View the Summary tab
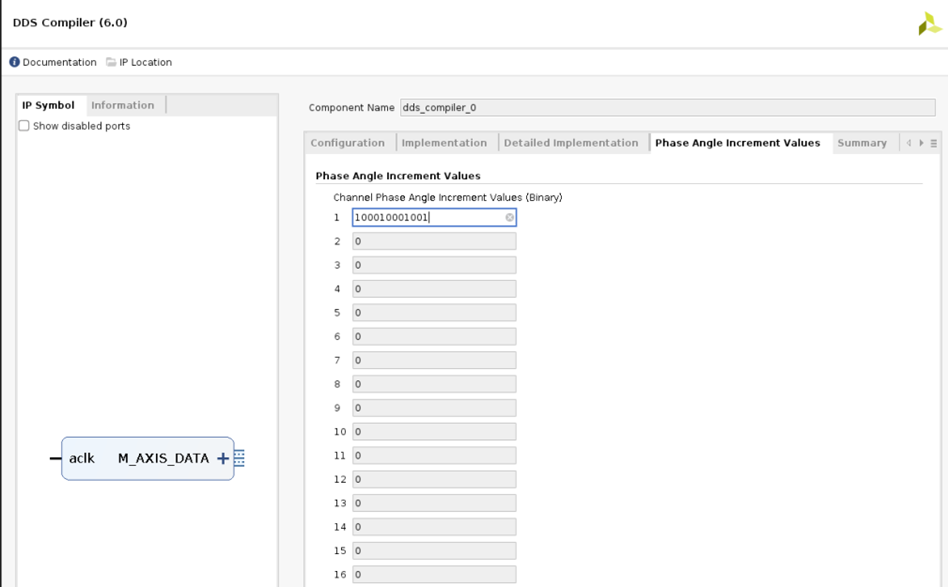948x587 pixels. tap(863, 142)
